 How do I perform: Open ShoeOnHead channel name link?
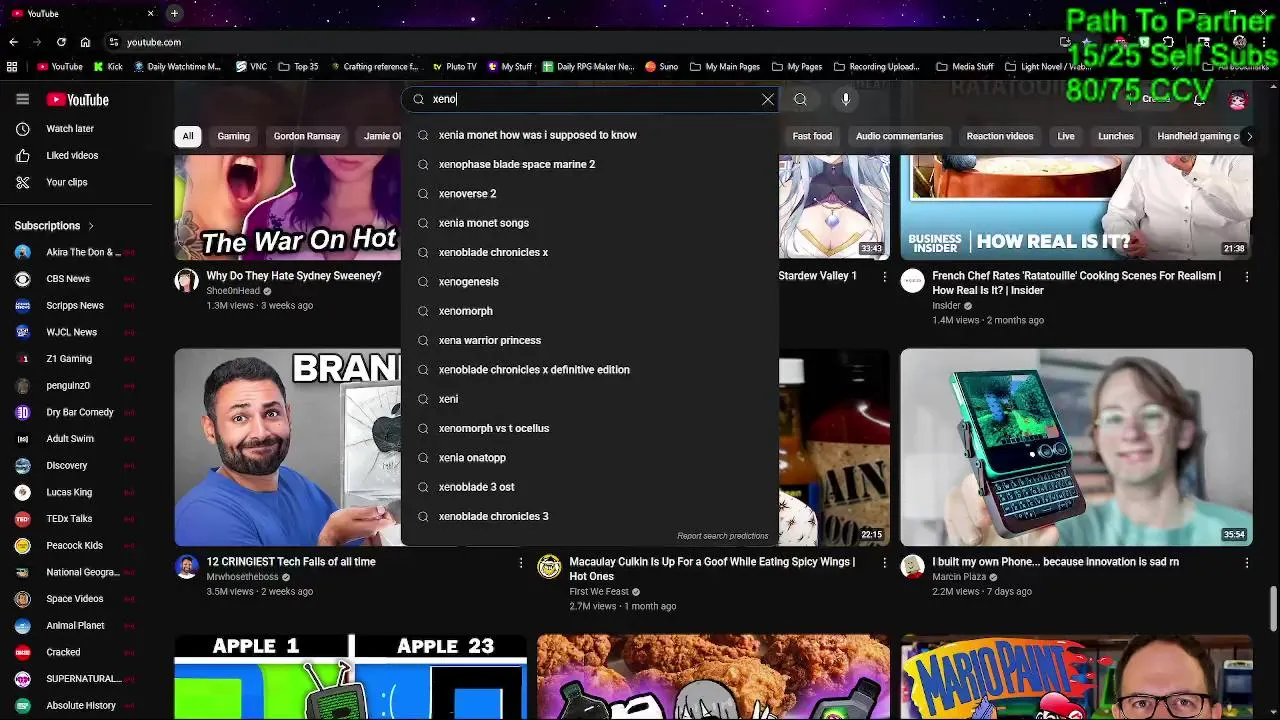(233, 291)
